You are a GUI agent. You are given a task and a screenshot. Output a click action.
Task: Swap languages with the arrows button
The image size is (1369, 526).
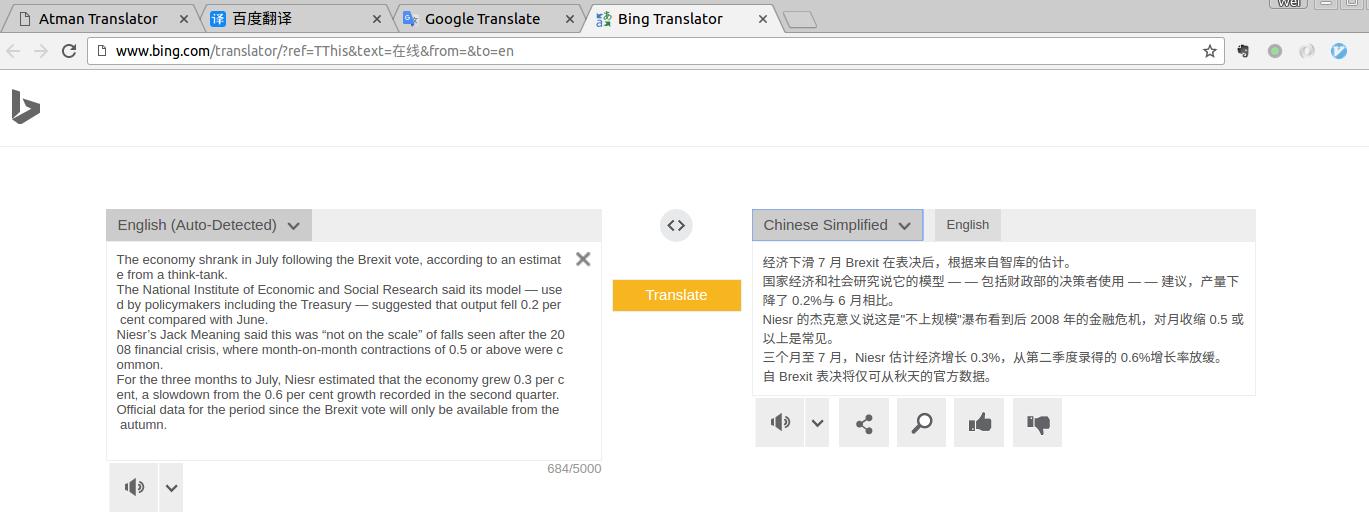[676, 225]
